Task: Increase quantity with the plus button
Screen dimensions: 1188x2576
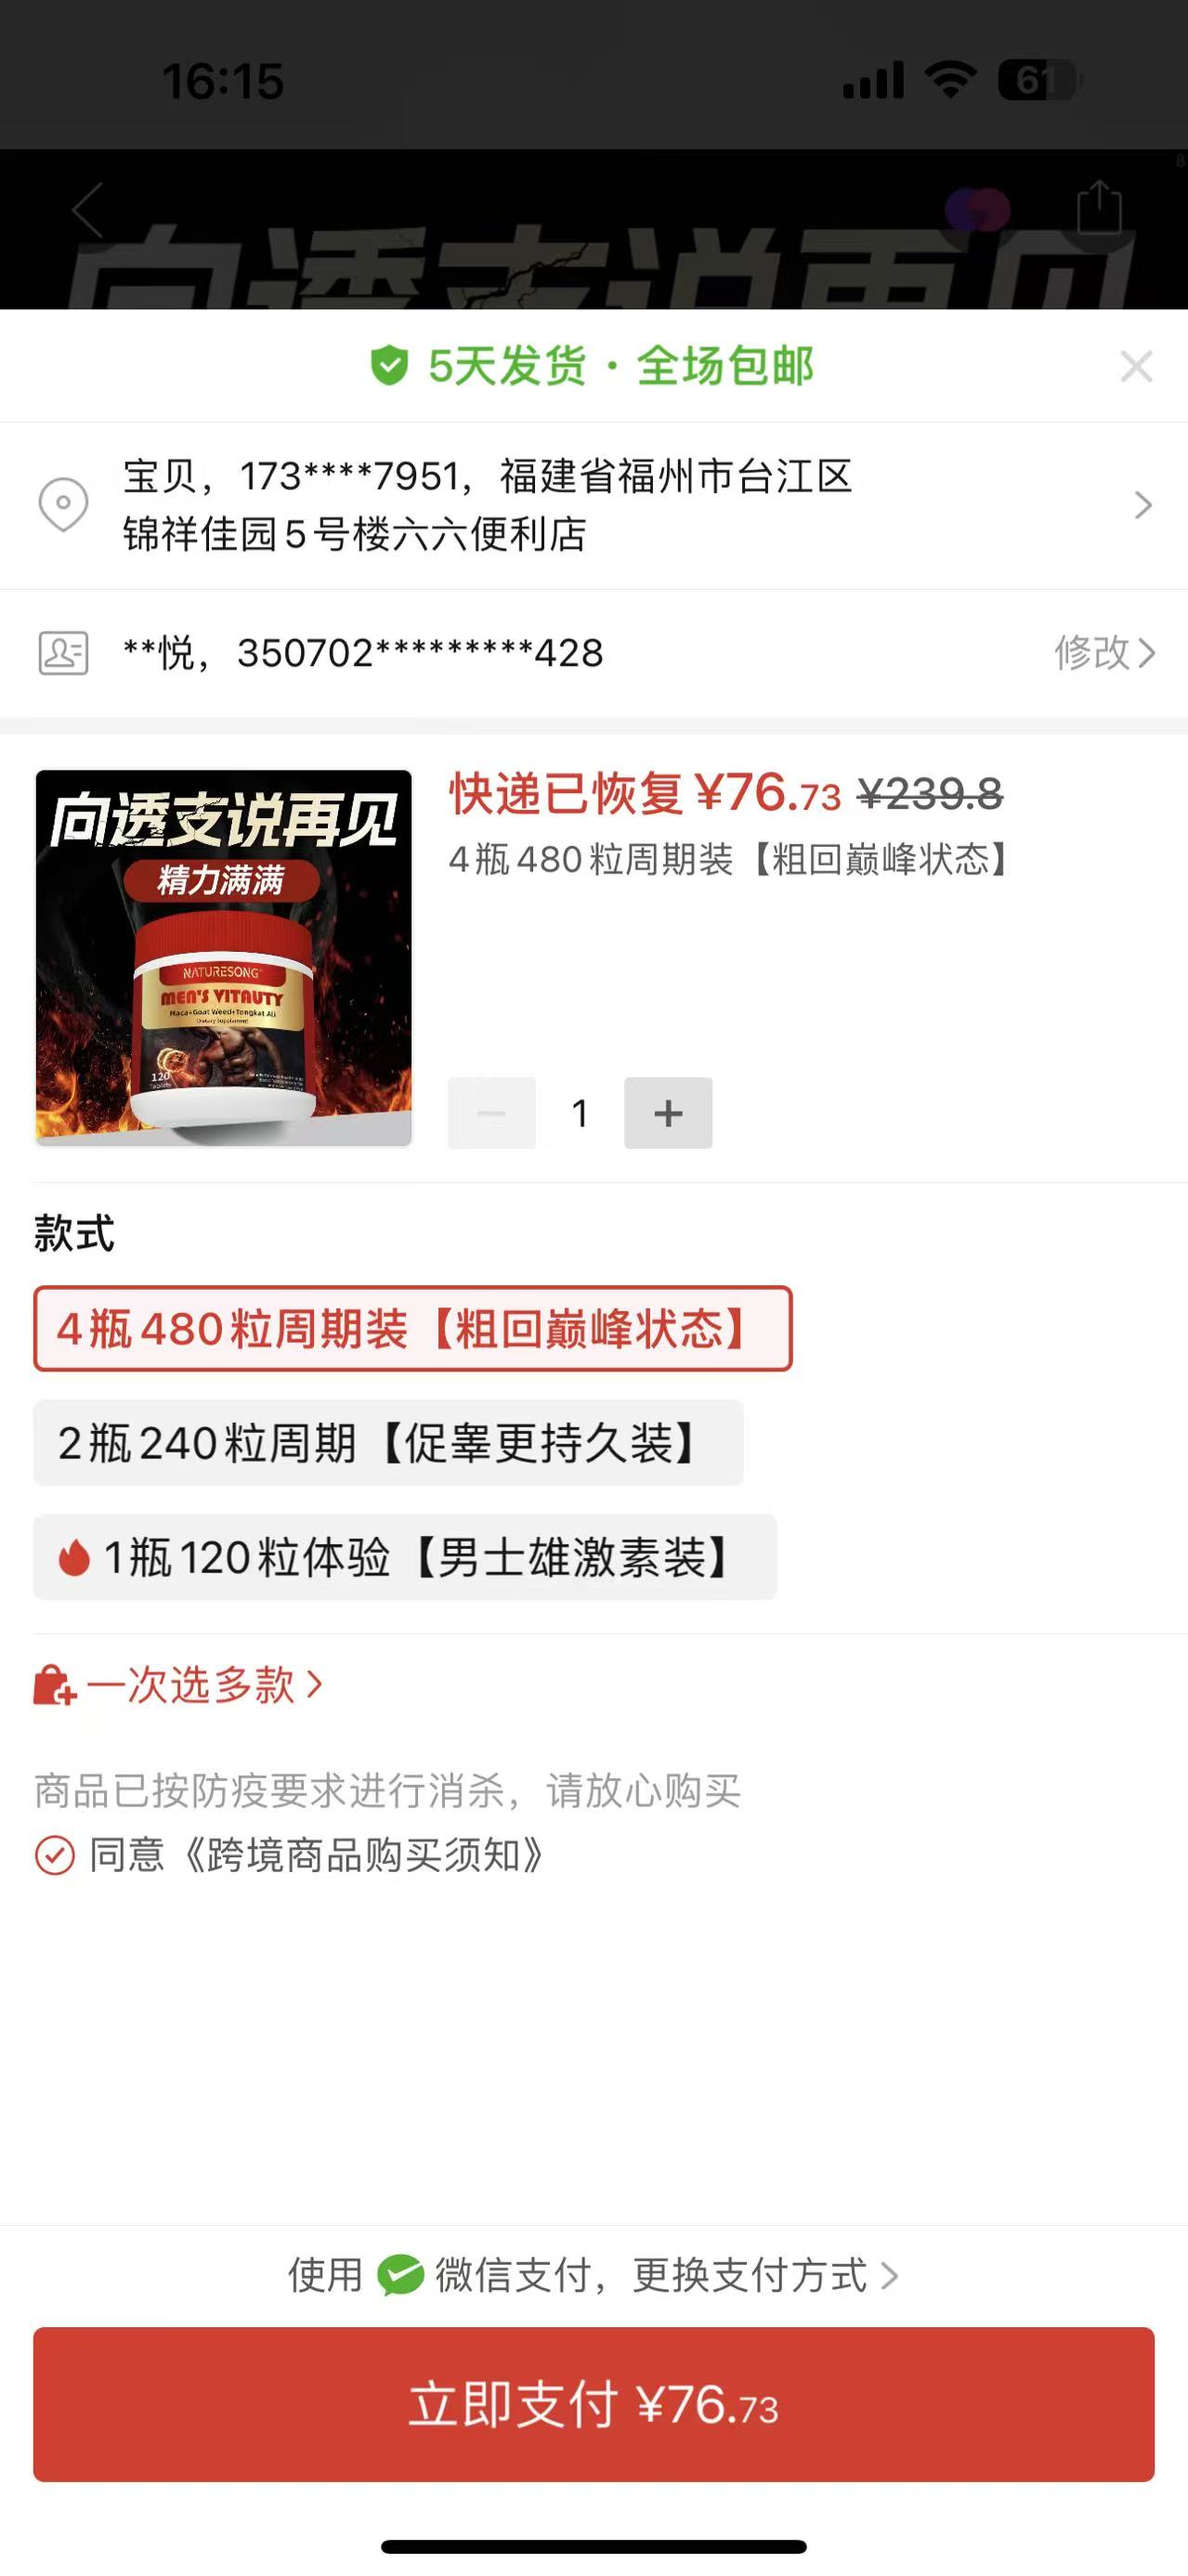Action: pyautogui.click(x=668, y=1112)
